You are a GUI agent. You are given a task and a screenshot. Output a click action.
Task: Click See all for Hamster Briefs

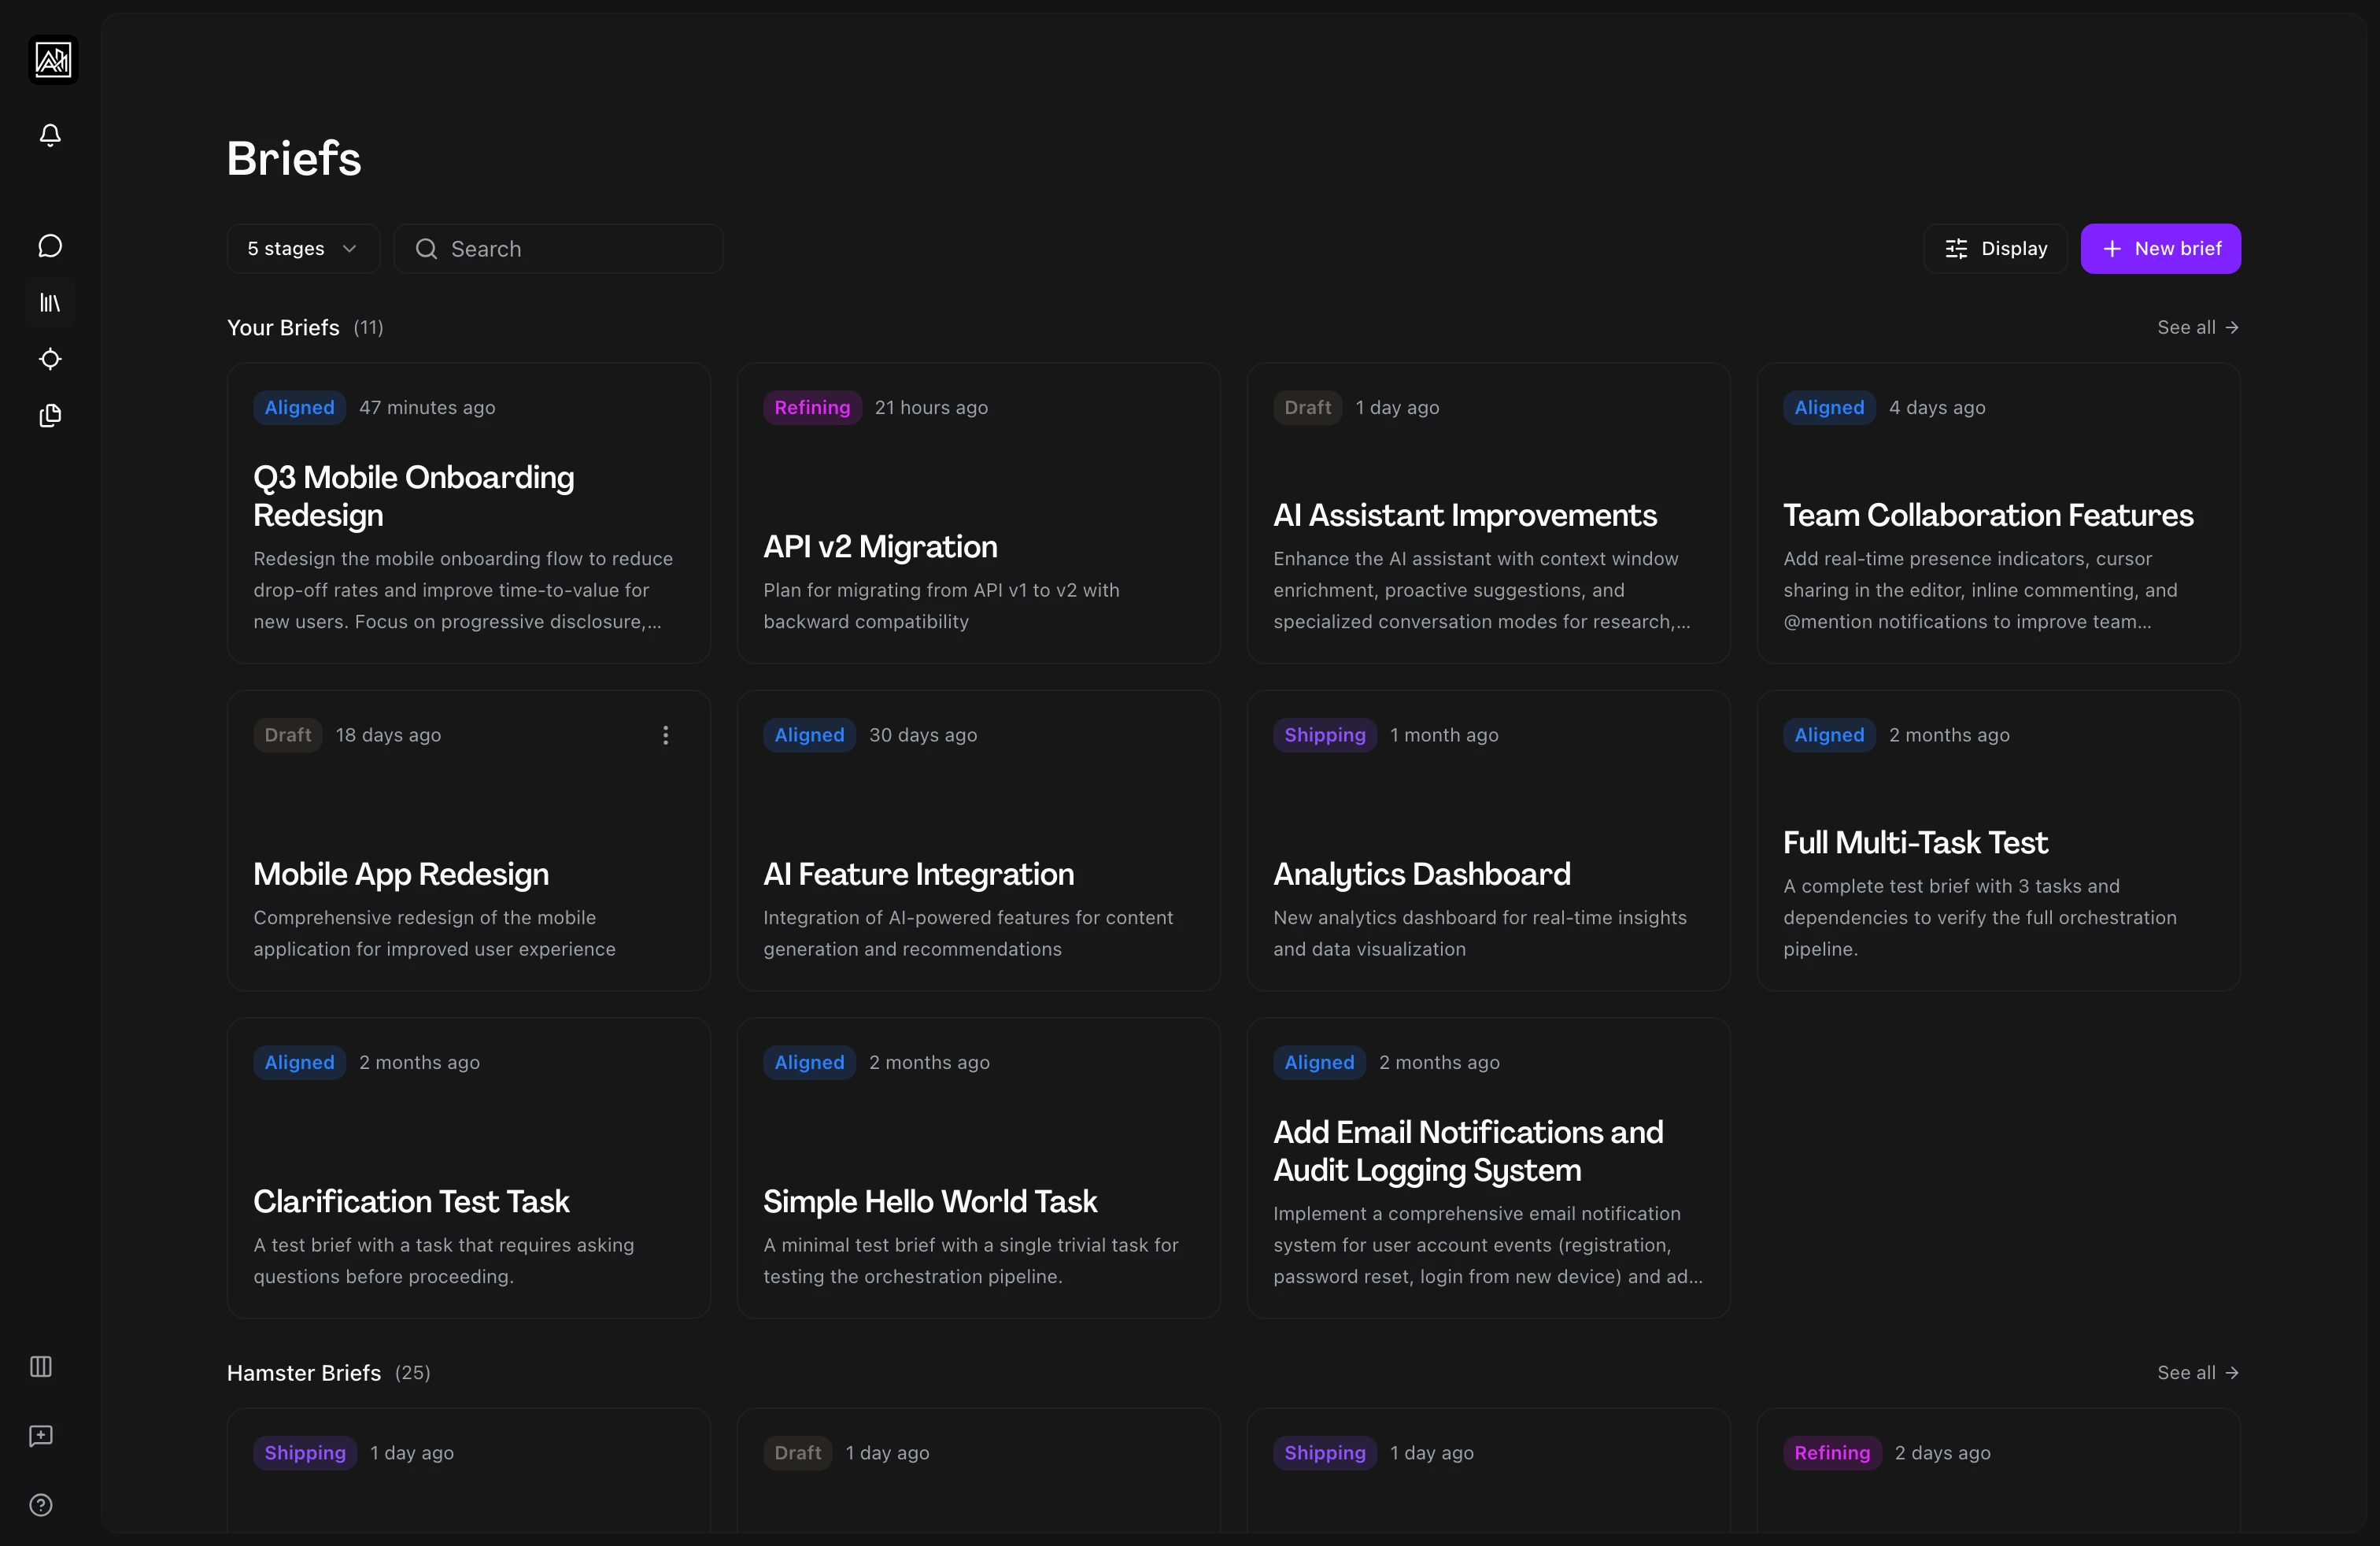(2197, 1373)
